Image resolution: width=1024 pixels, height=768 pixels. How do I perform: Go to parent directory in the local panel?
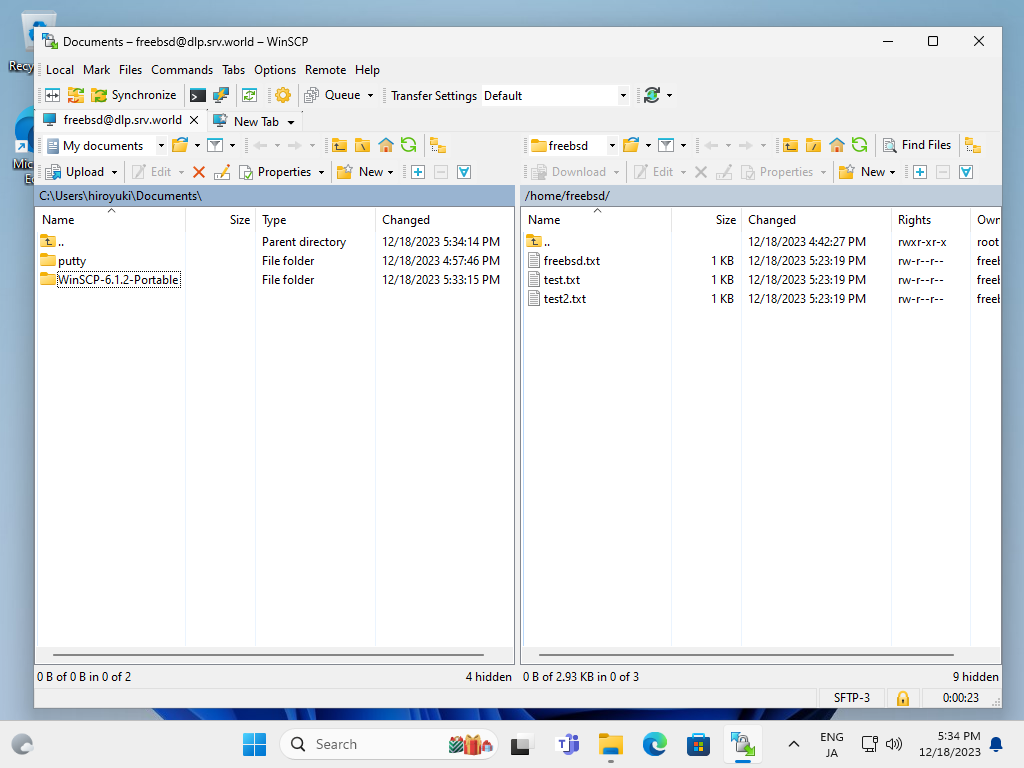click(x=339, y=145)
